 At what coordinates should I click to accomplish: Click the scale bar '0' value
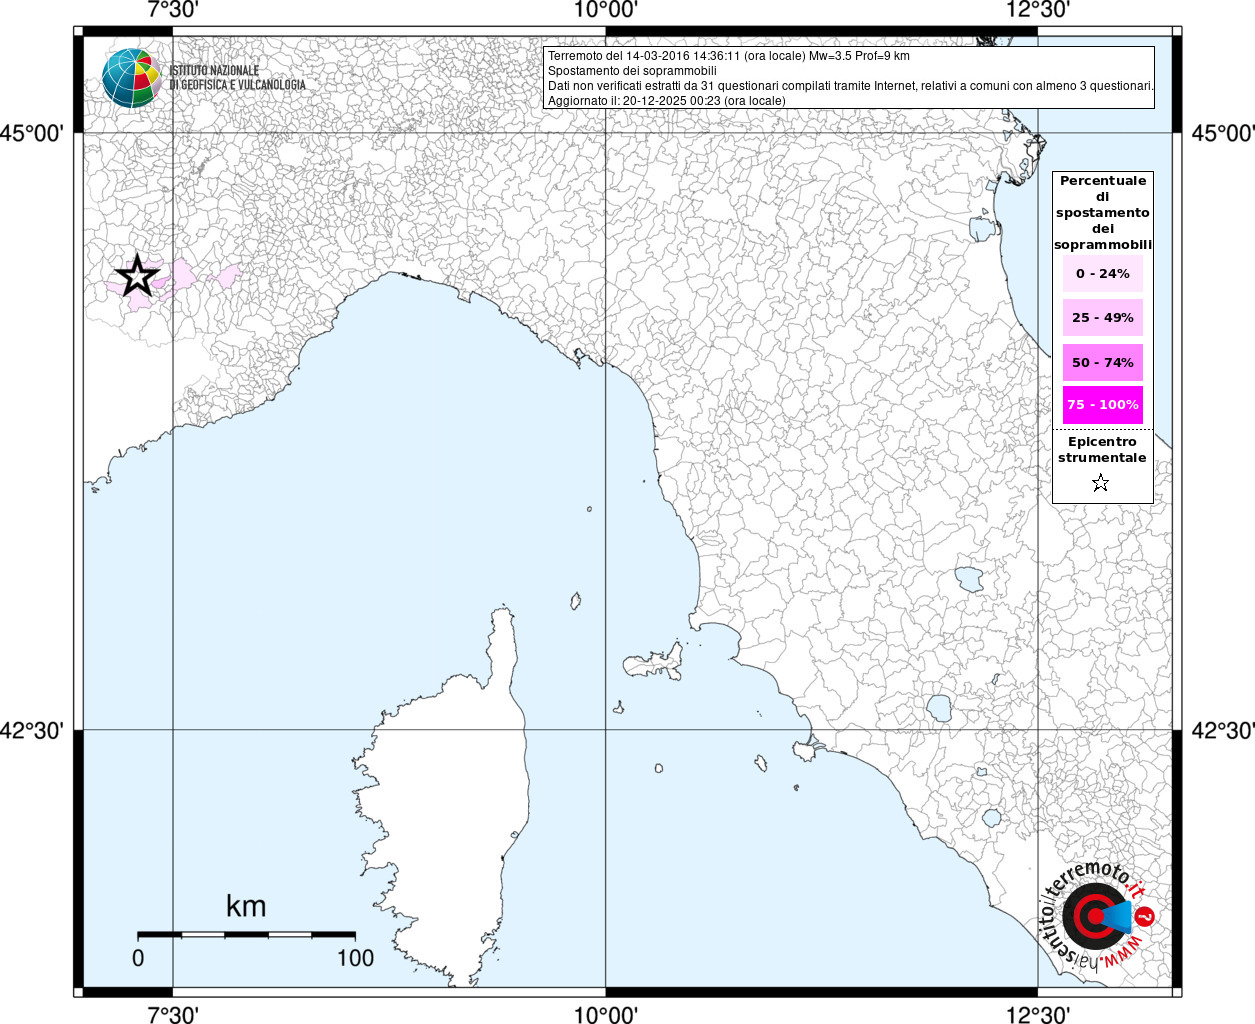click(138, 958)
